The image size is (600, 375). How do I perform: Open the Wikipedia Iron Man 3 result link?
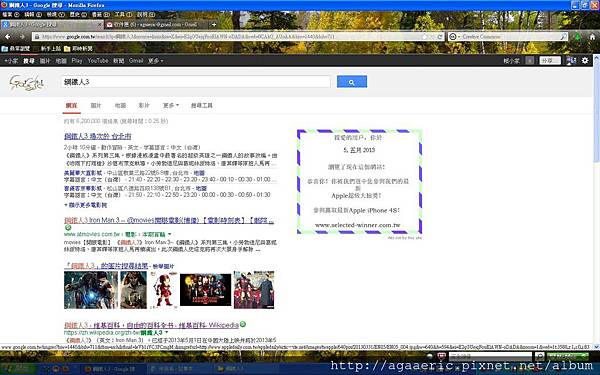pos(151,325)
